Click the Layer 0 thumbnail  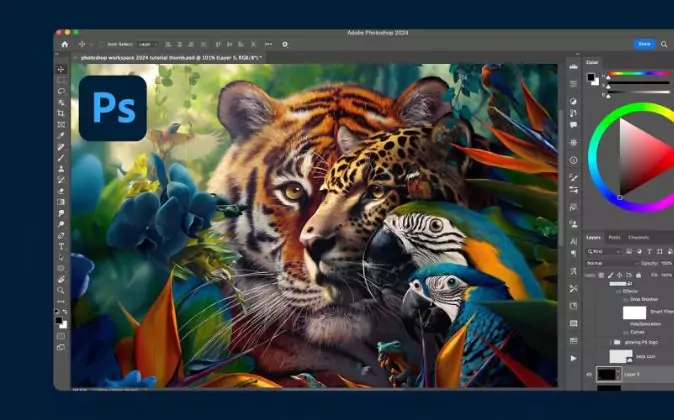pyautogui.click(x=607, y=374)
